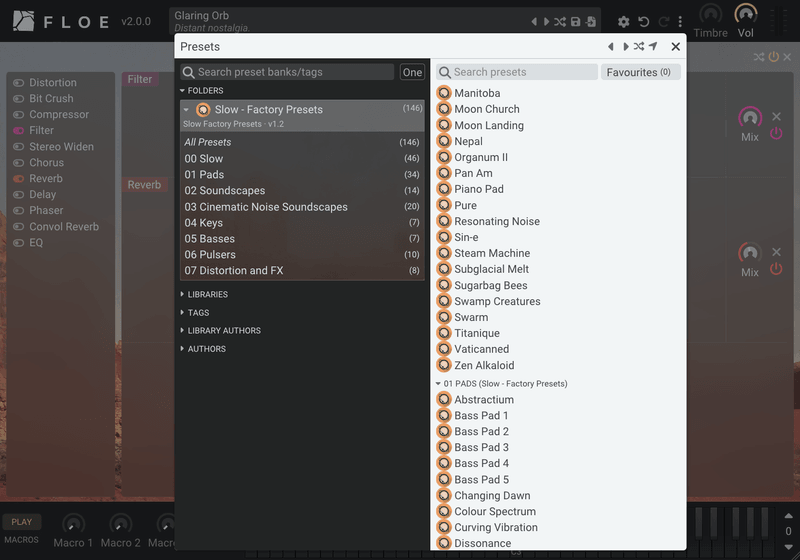Viewport: 800px width, 560px height.
Task: Click the load preset file icon
Action: [591, 22]
